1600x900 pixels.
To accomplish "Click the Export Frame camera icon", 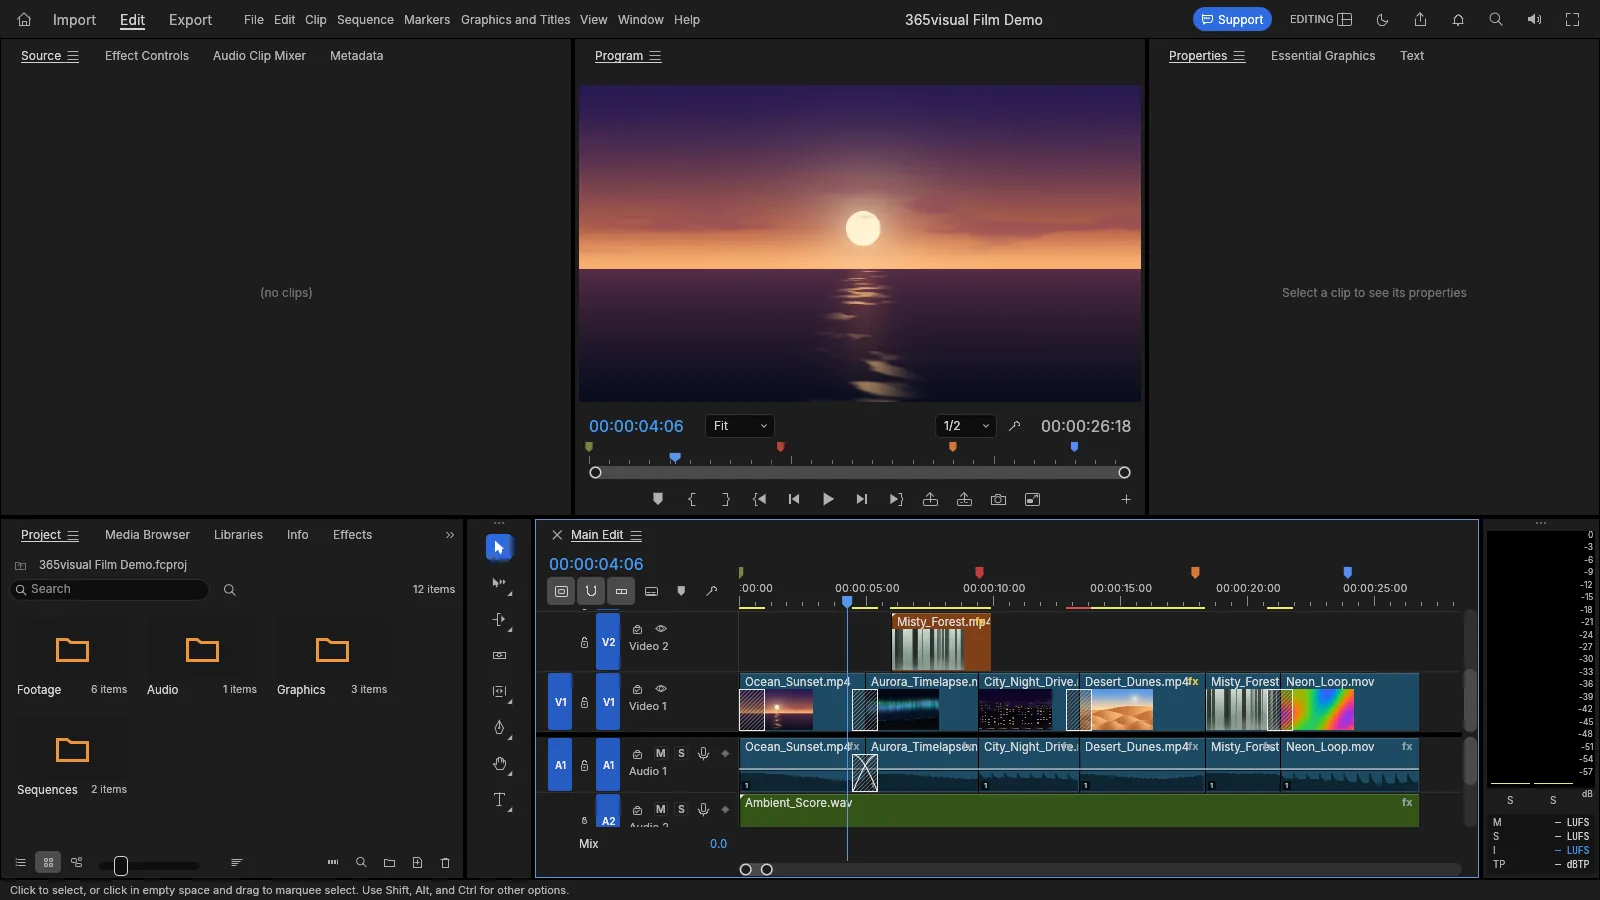I will [998, 500].
